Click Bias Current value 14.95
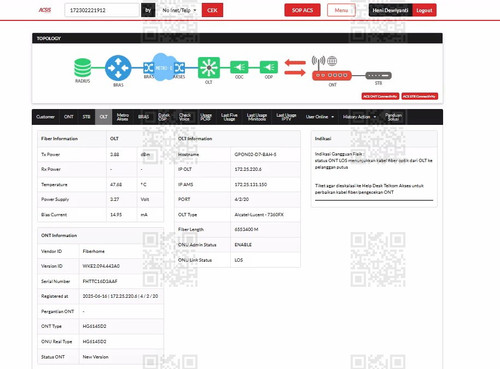This screenshot has height=369, width=500. [116, 215]
